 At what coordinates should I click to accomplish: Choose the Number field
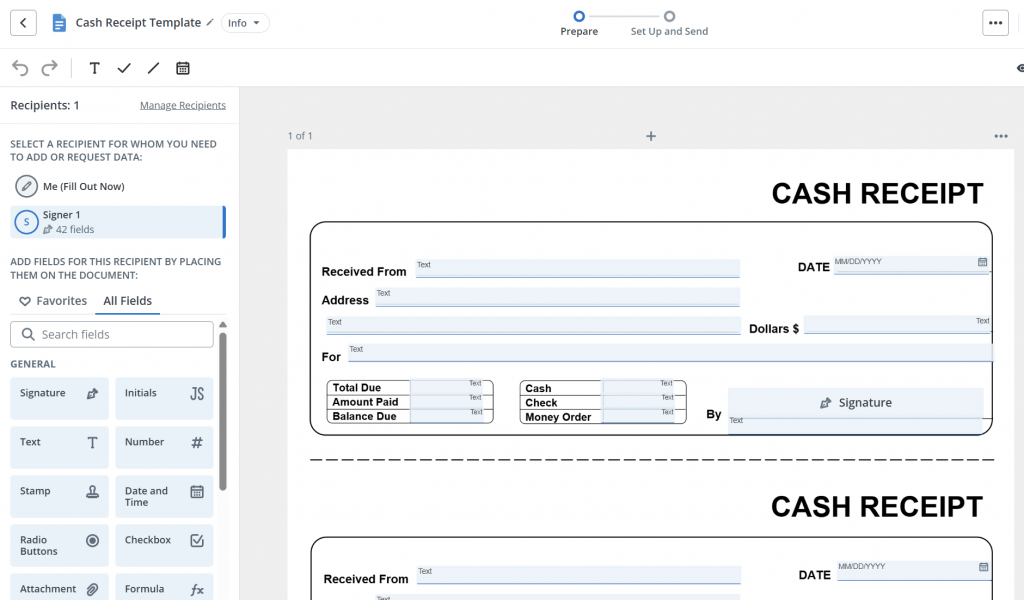165,447
